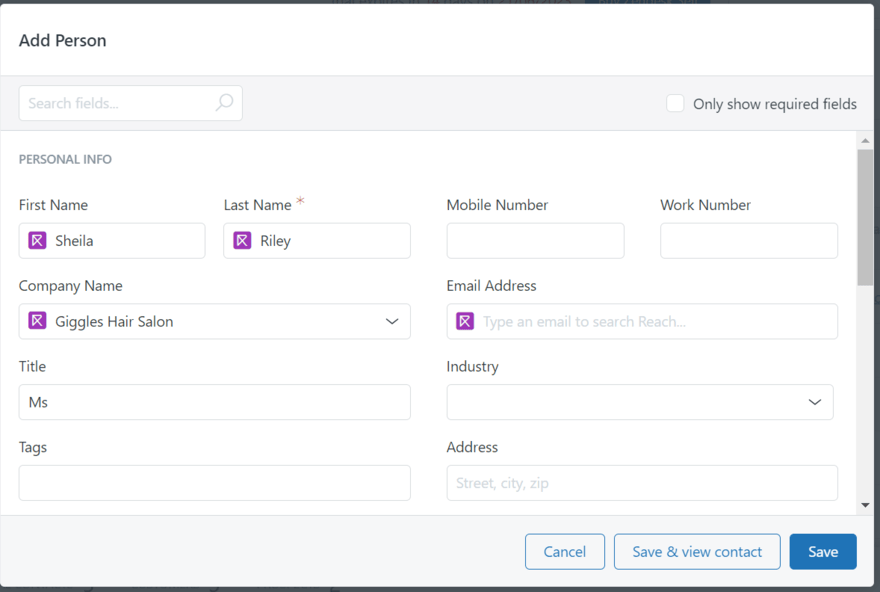Click the Reach icon next to Giggles Hair Salon
Image resolution: width=880 pixels, height=592 pixels.
[x=35, y=321]
